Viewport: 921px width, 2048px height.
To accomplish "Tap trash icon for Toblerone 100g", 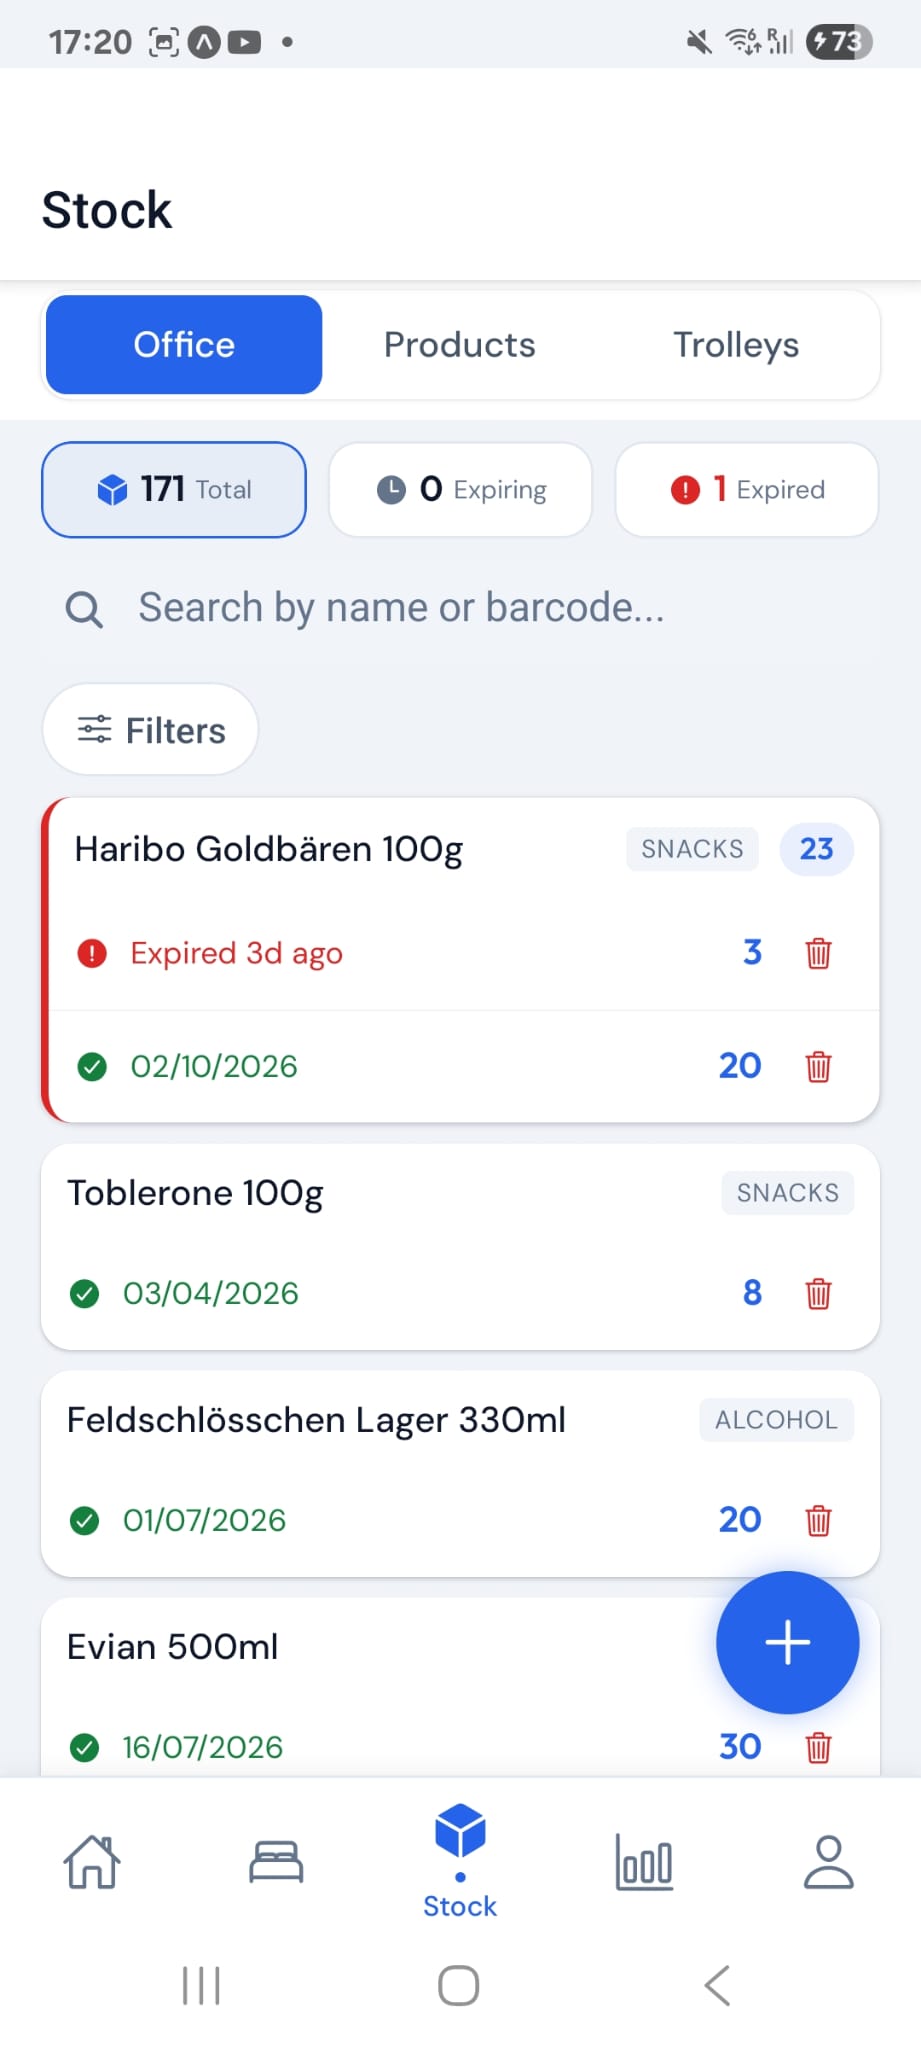I will pyautogui.click(x=818, y=1293).
